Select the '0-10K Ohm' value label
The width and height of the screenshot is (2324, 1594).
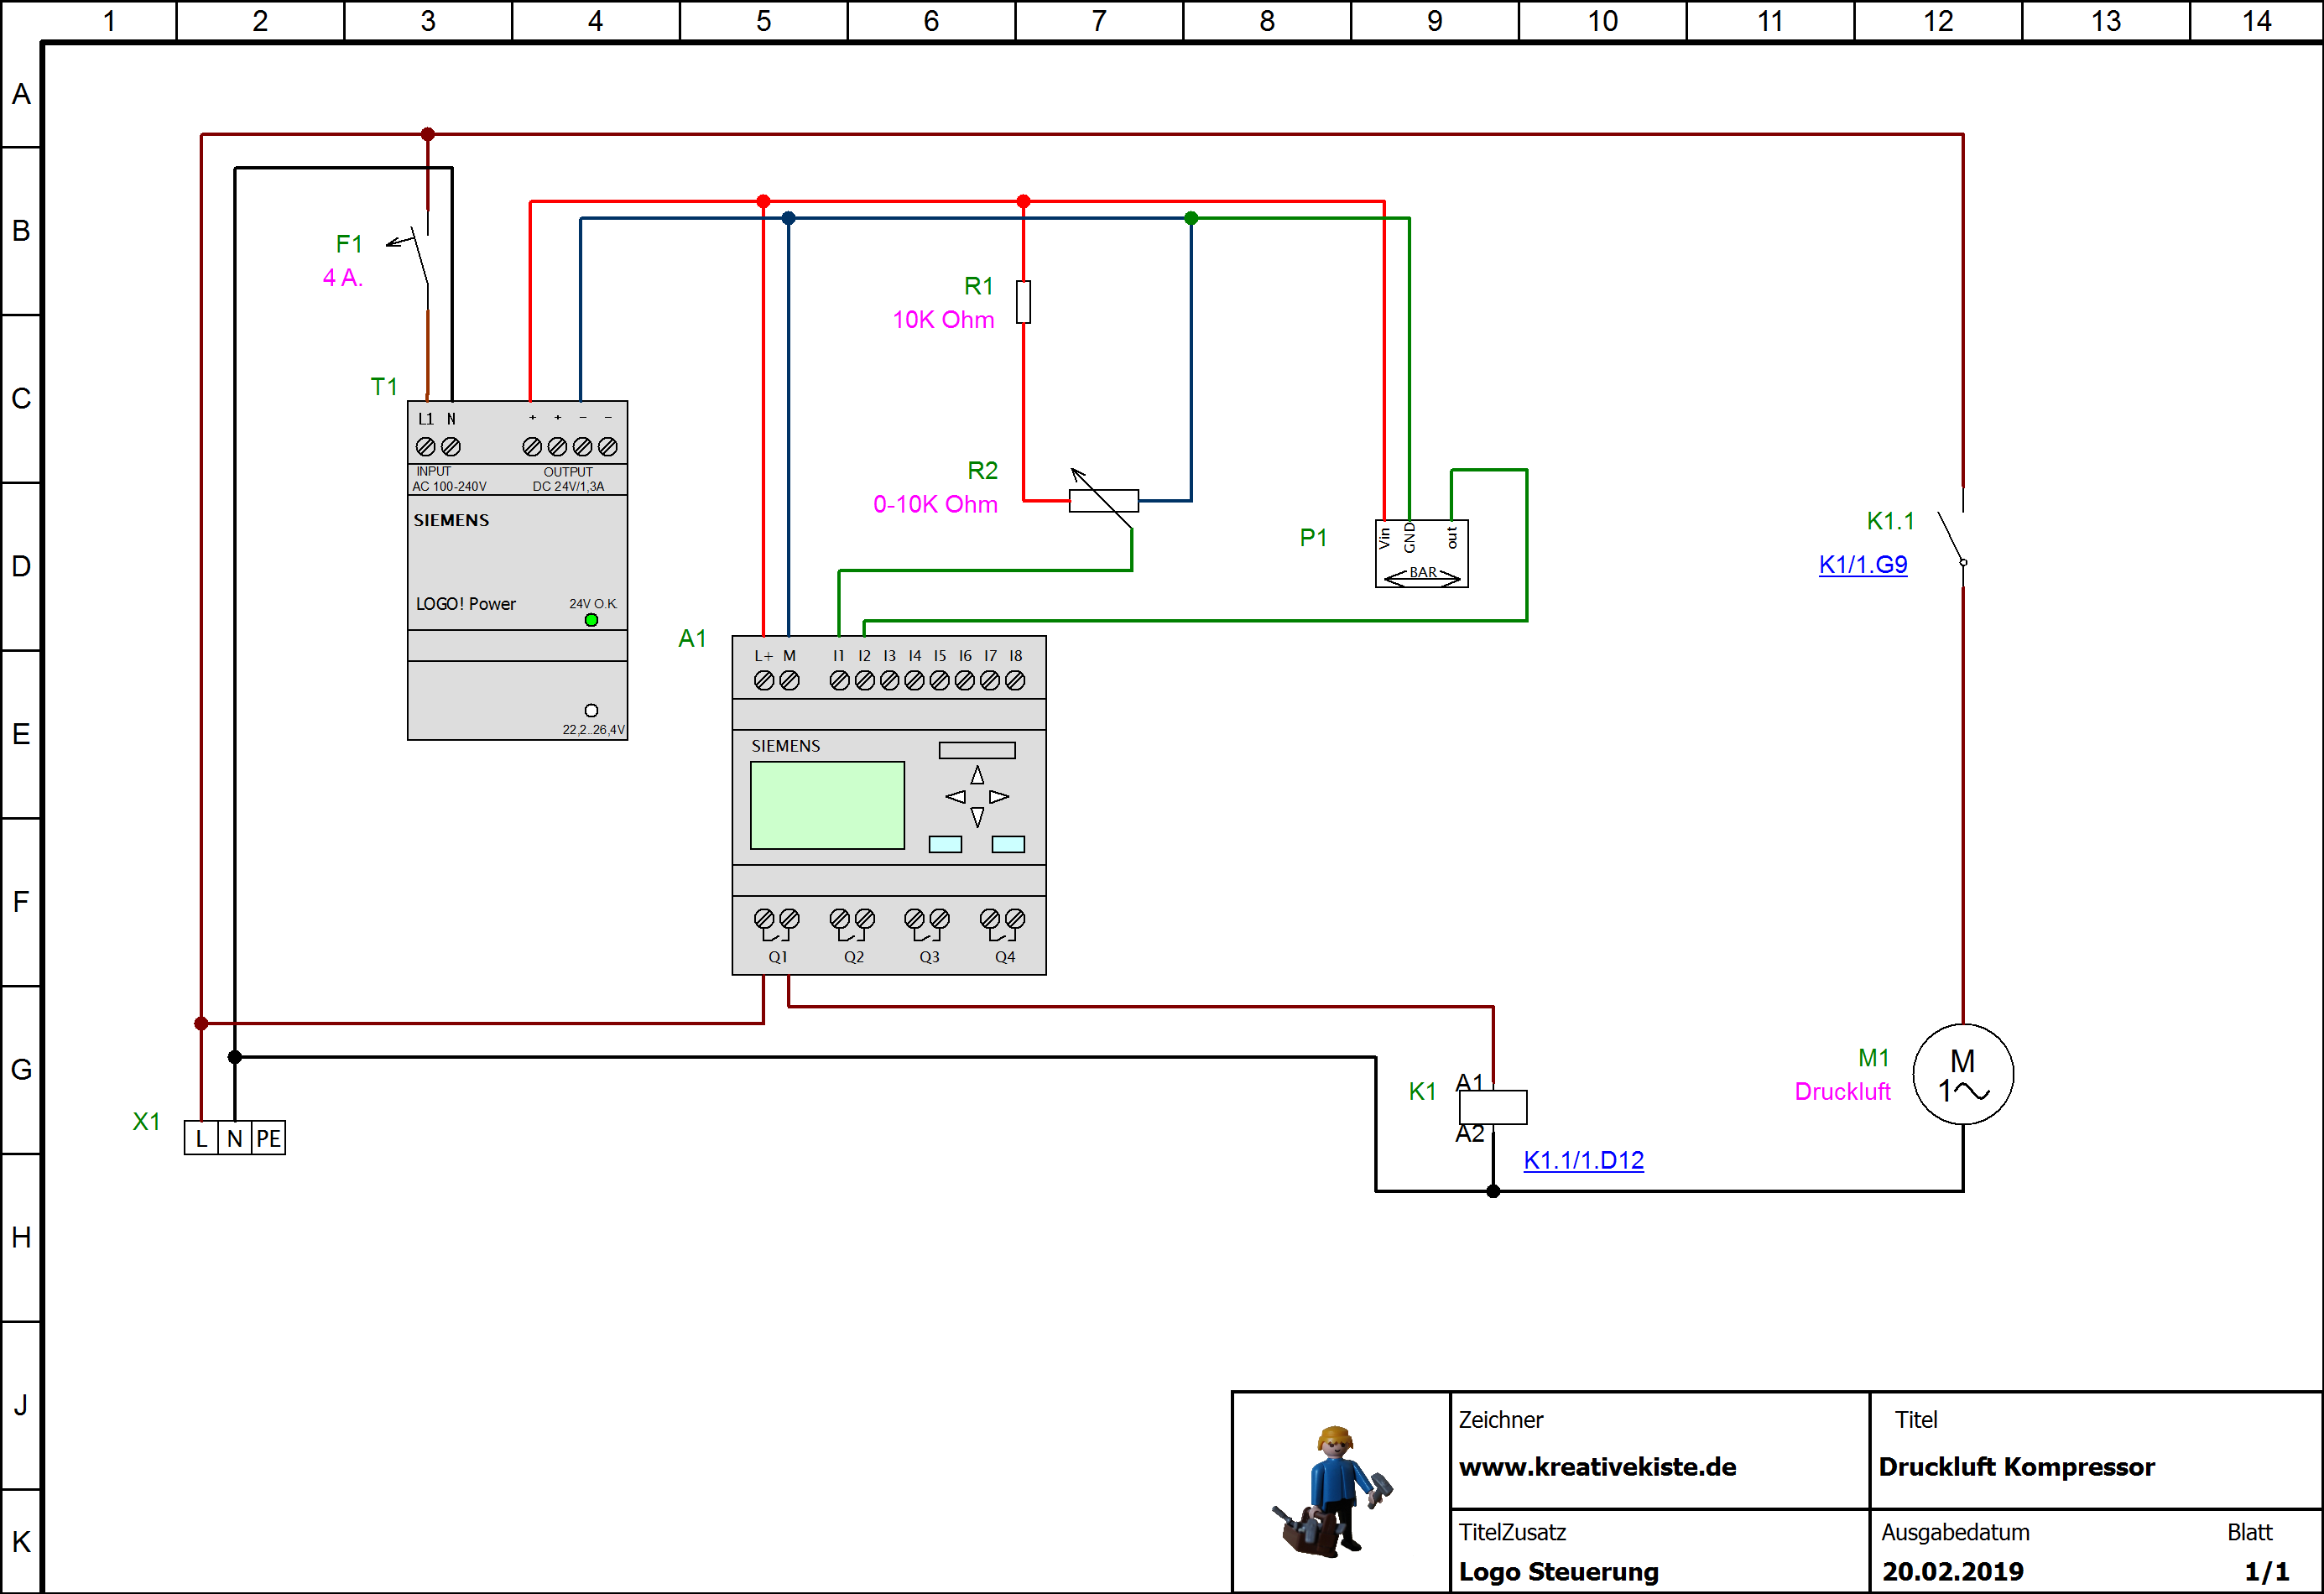935,504
